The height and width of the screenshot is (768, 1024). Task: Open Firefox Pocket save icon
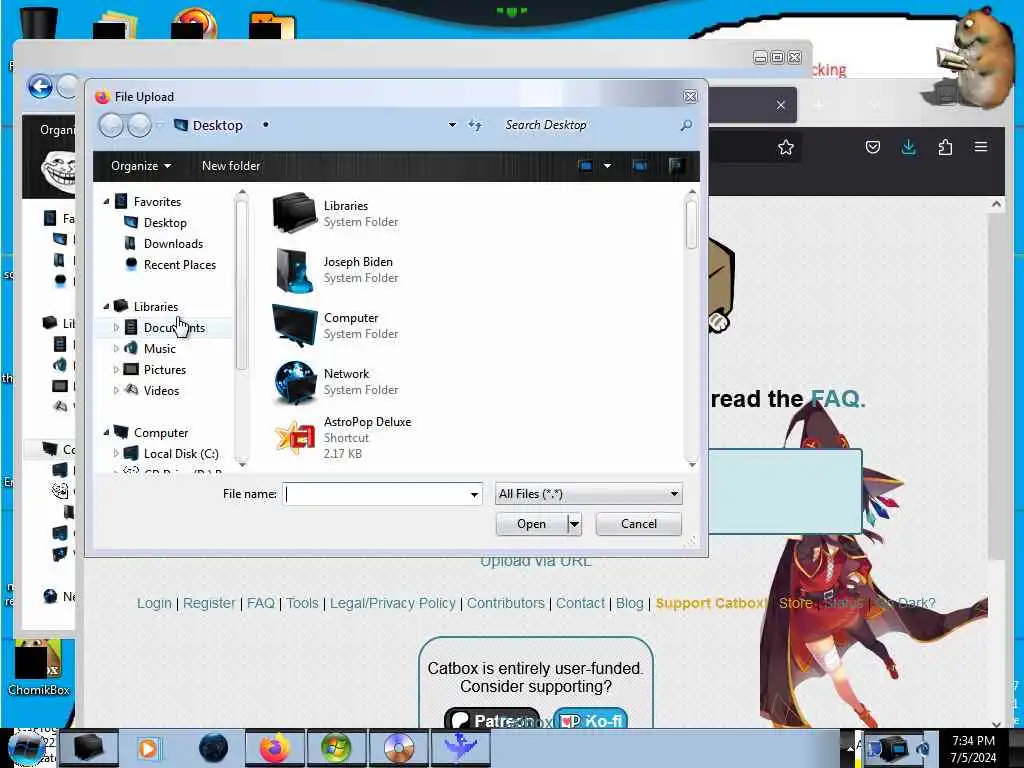(x=872, y=148)
